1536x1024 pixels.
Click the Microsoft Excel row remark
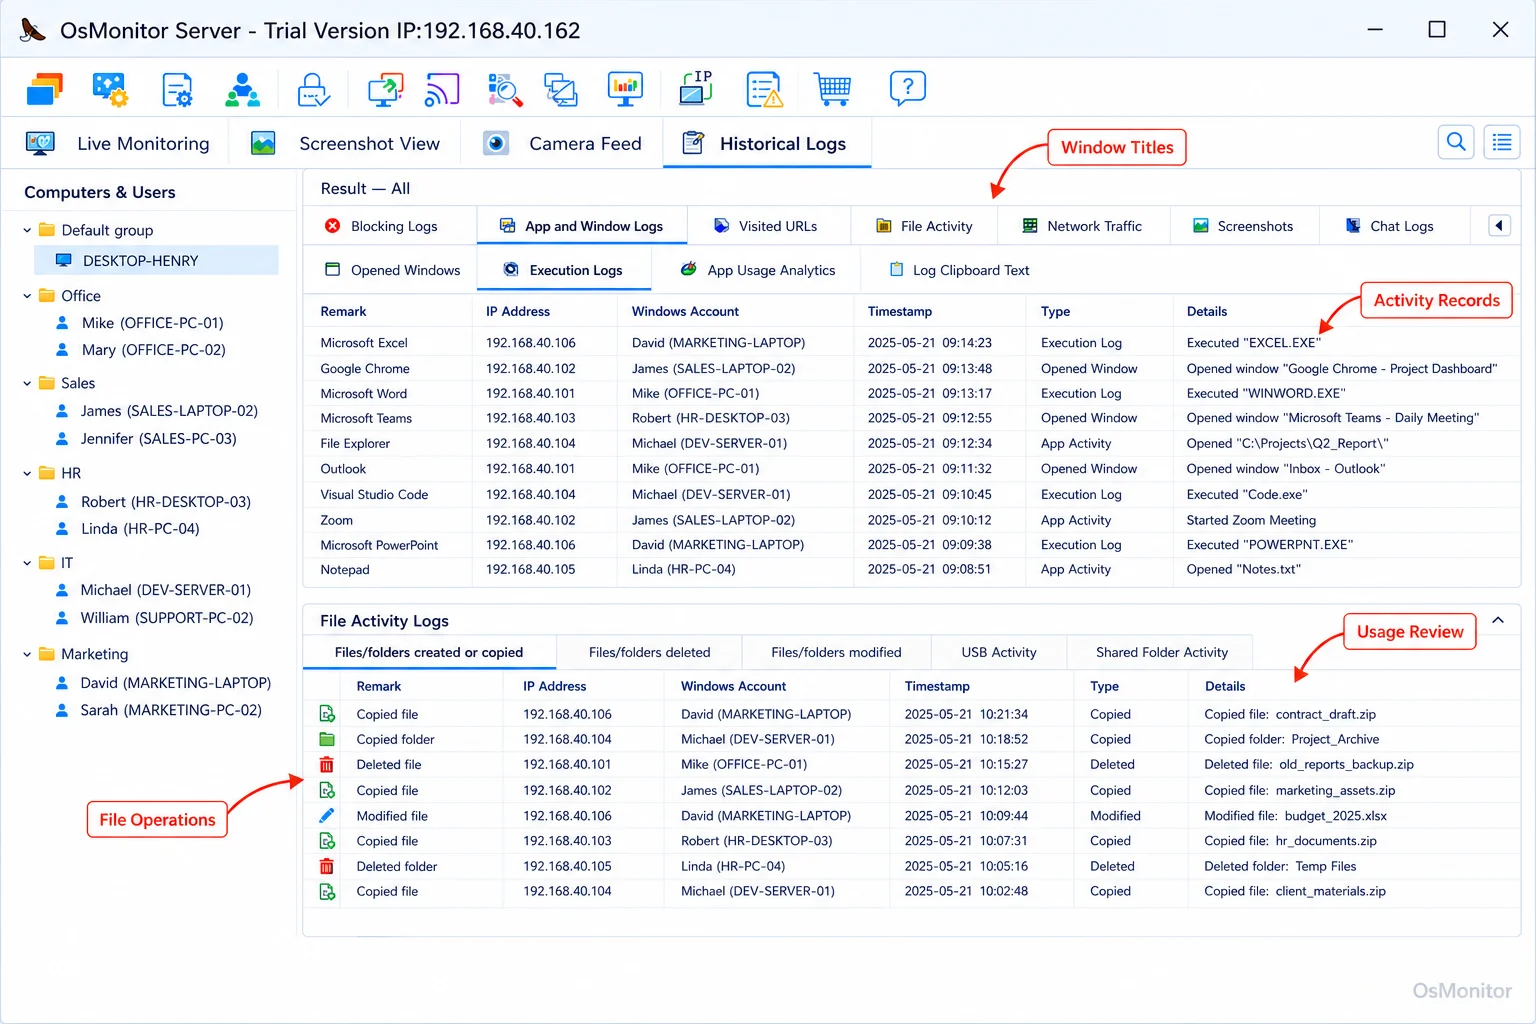pos(364,343)
